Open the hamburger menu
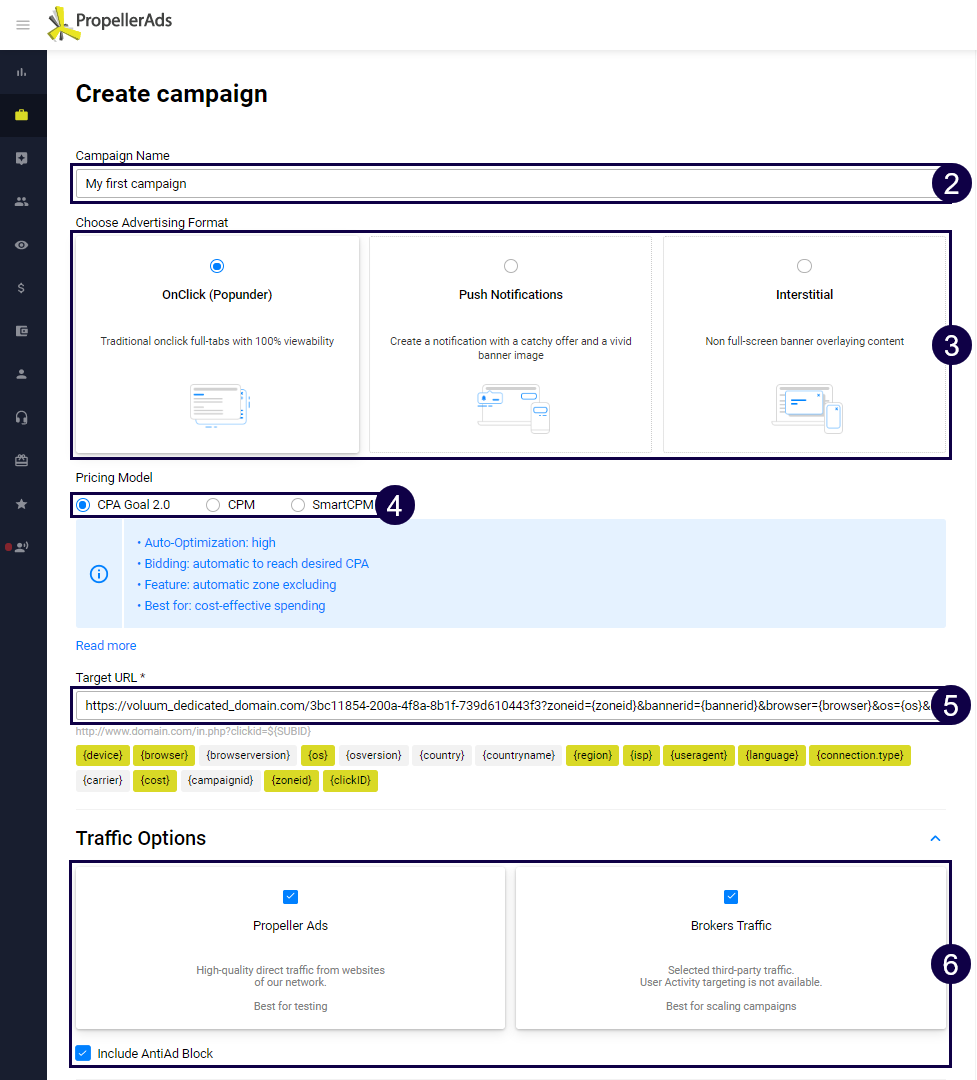The width and height of the screenshot is (977, 1080). [23, 25]
